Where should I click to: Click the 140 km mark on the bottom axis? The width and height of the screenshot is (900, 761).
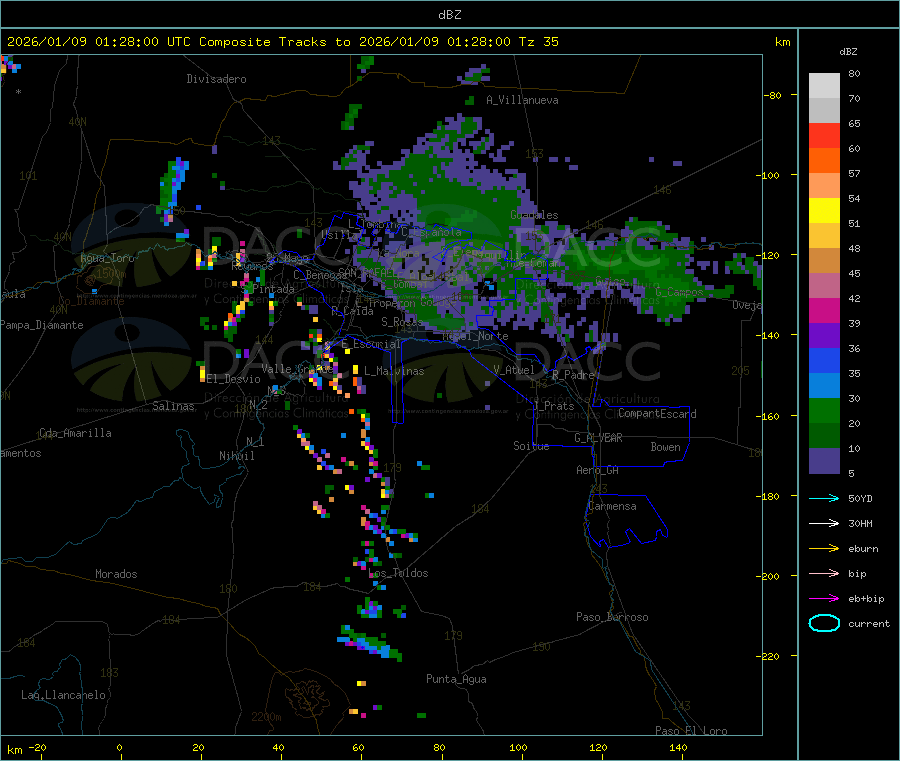[678, 747]
